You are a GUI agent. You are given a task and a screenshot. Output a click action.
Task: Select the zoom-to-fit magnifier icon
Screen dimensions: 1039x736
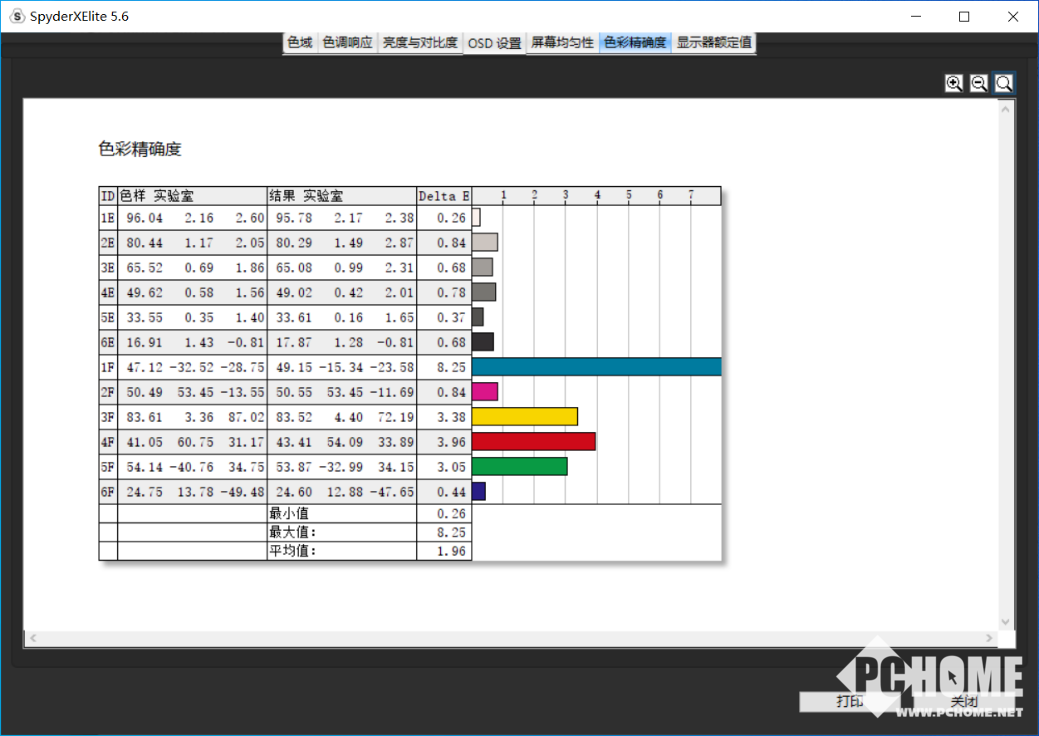[x=1004, y=84]
